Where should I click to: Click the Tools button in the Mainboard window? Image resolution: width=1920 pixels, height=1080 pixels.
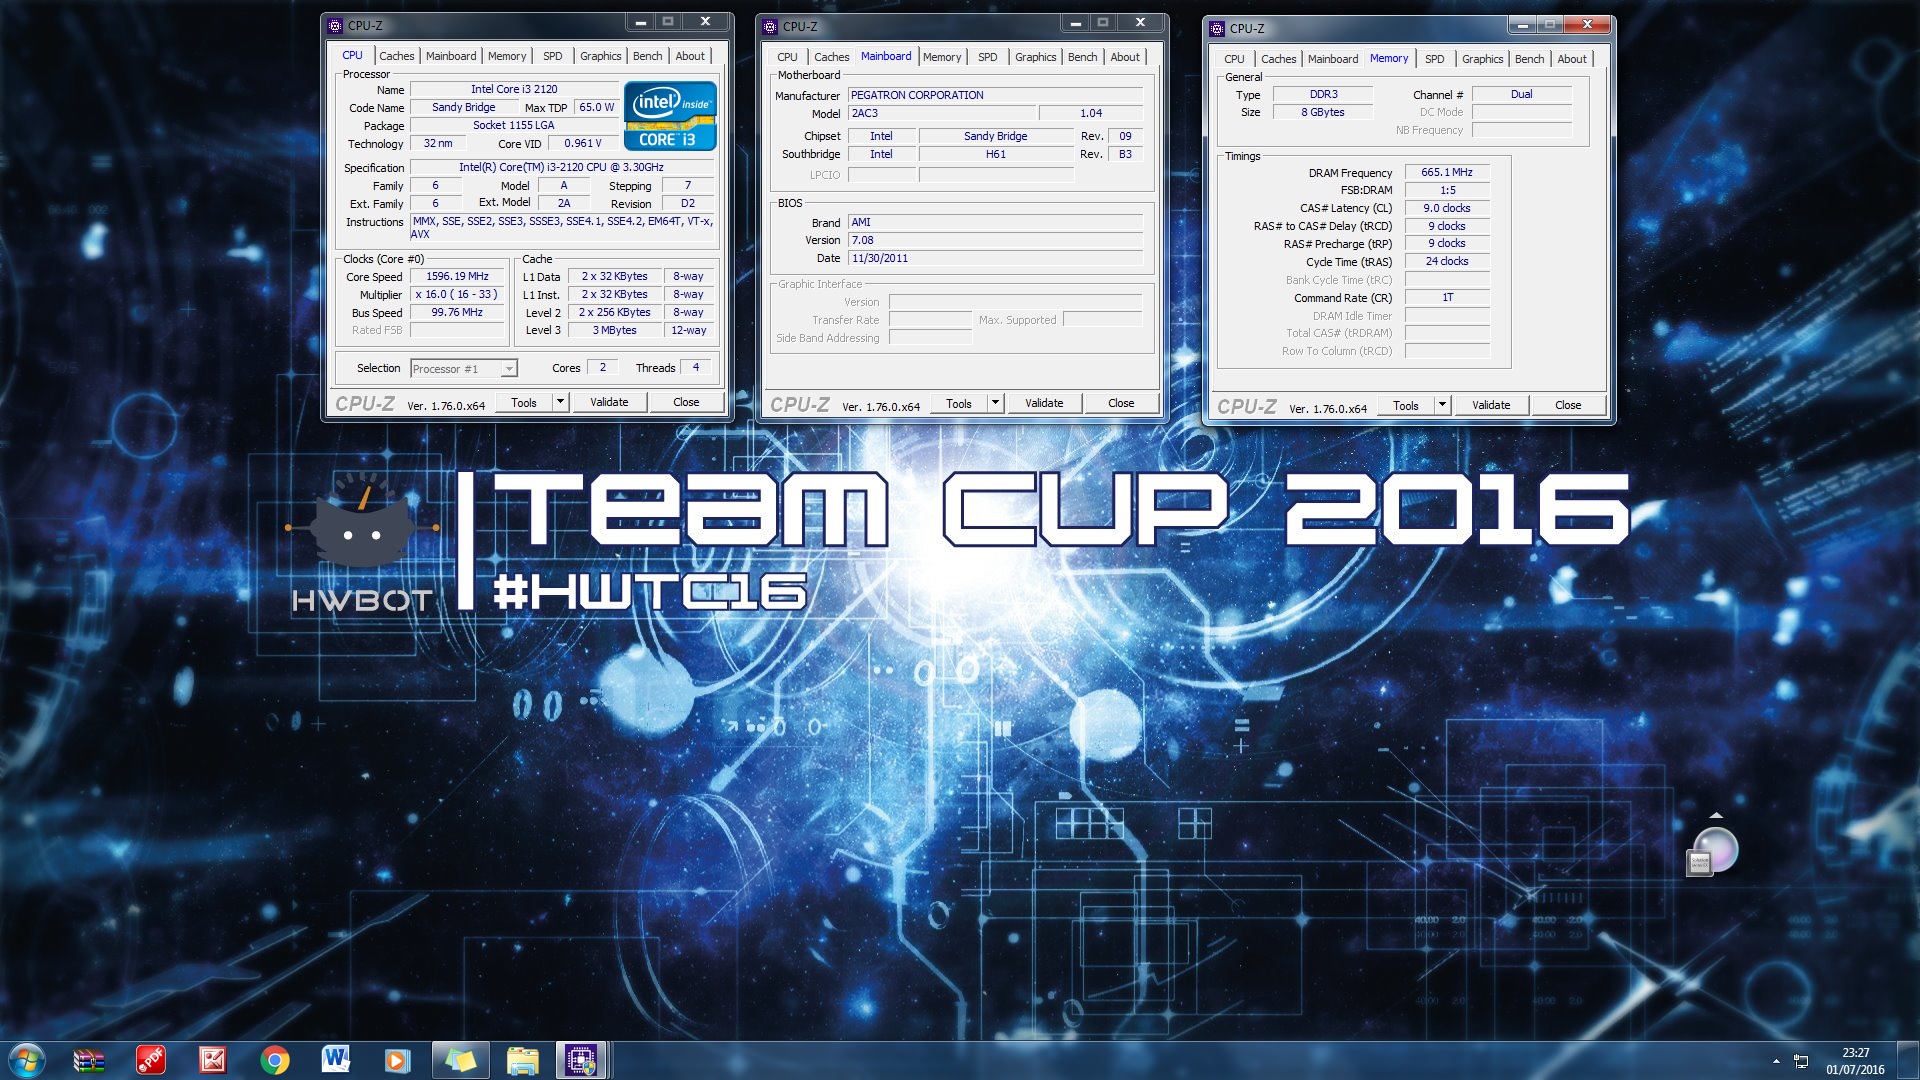point(959,403)
